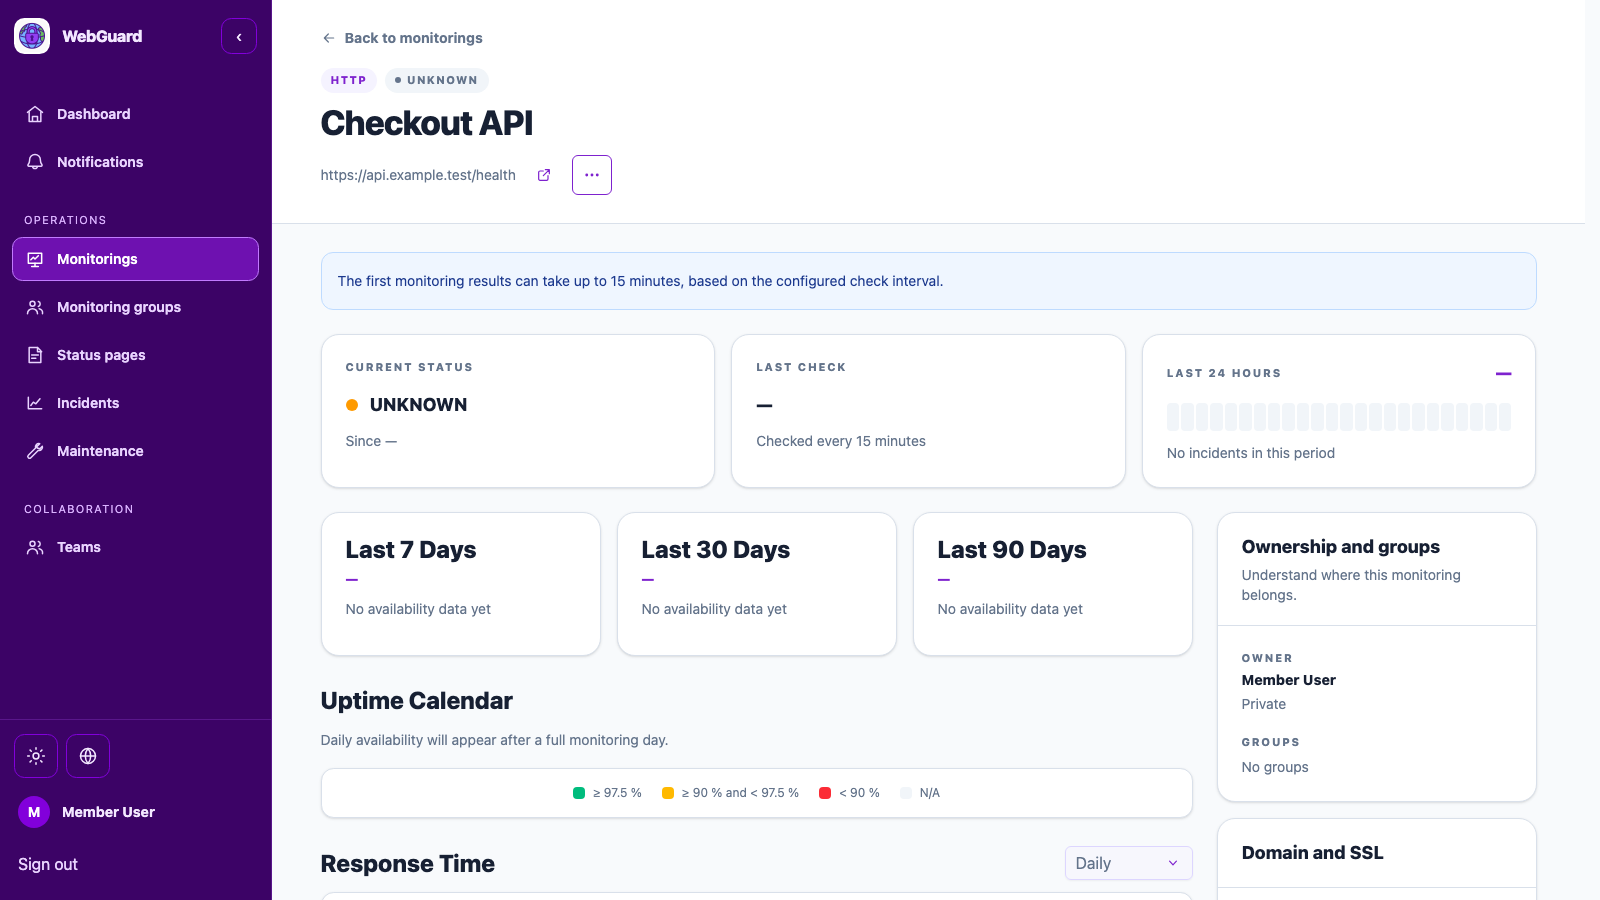Click the Last 24 Hours uptime bar

1338,417
